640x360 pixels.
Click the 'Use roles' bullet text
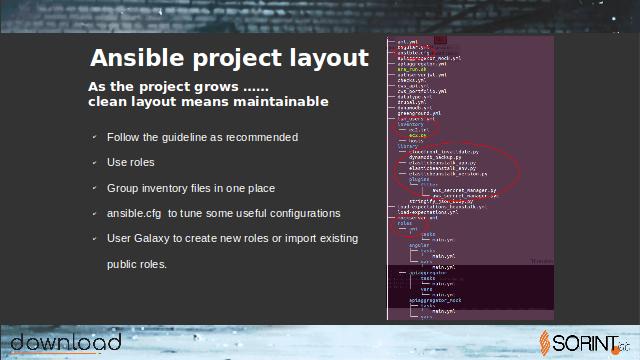[x=131, y=162]
